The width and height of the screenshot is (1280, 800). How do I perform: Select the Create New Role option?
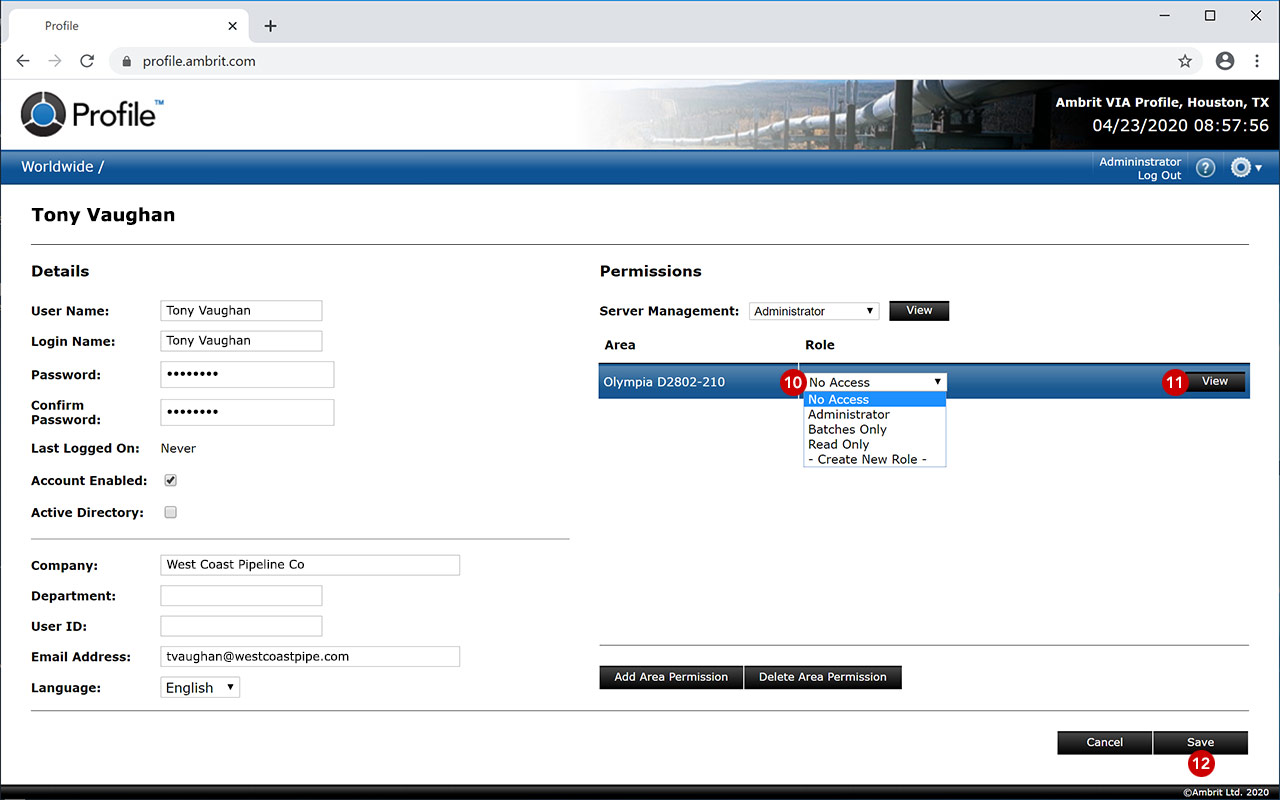coord(867,459)
